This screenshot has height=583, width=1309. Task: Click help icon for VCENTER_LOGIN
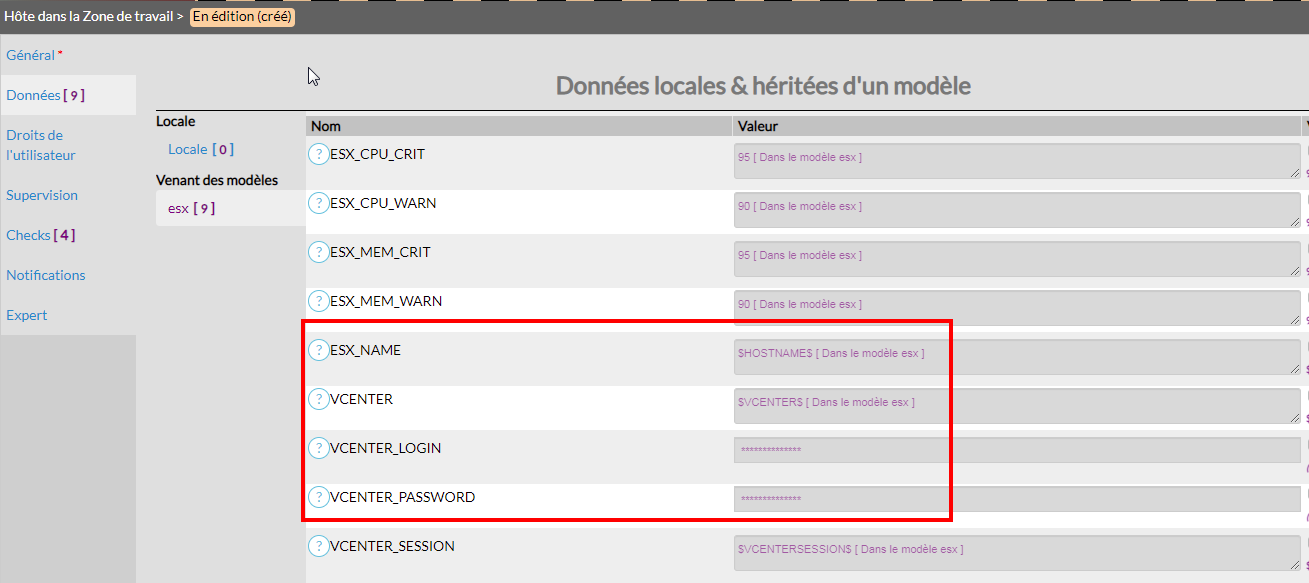coord(318,448)
